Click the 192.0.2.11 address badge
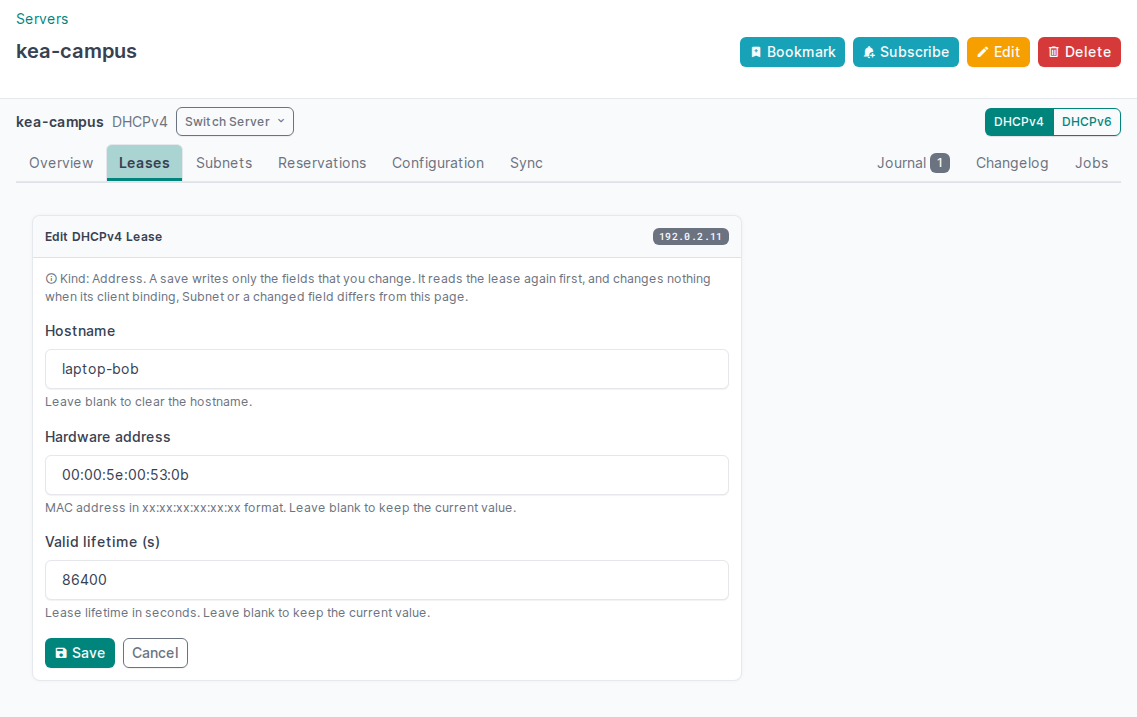This screenshot has height=717, width=1137. pyautogui.click(x=690, y=237)
